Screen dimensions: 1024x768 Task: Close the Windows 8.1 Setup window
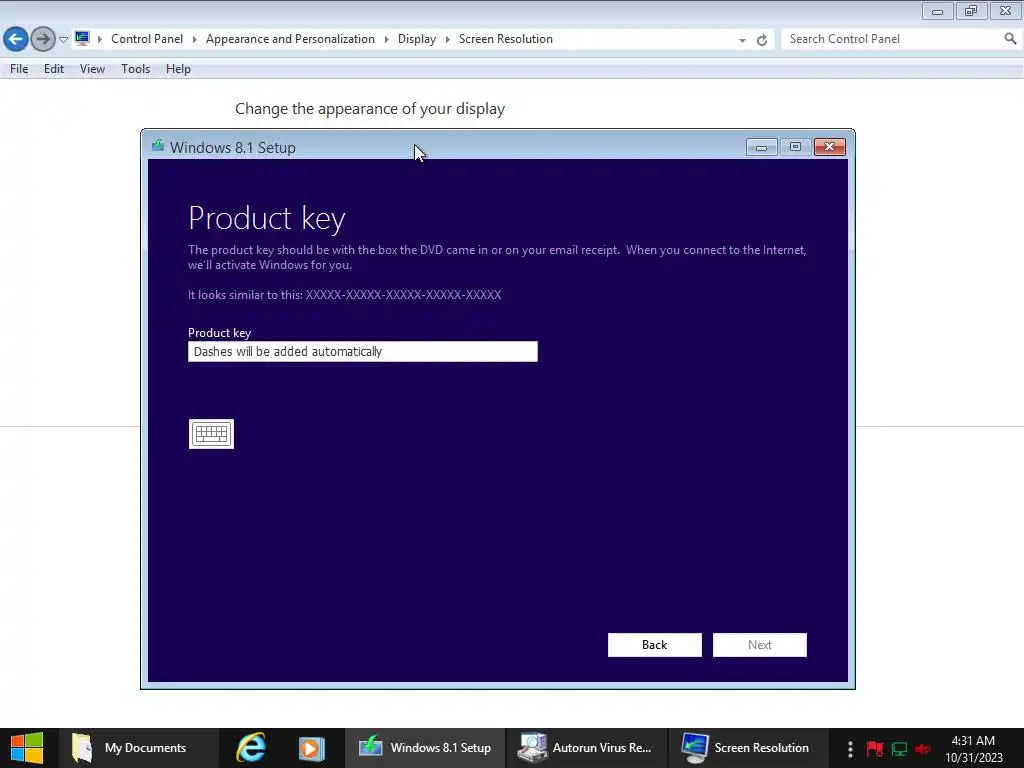click(829, 147)
